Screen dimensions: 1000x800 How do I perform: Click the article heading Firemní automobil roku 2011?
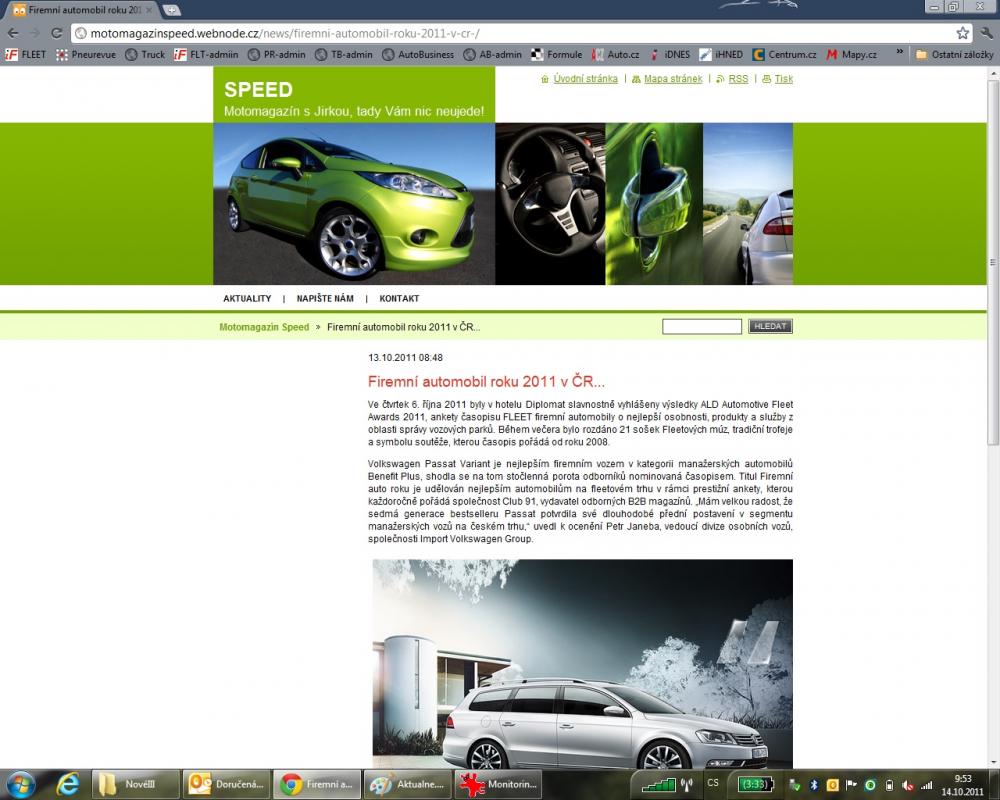(x=486, y=381)
